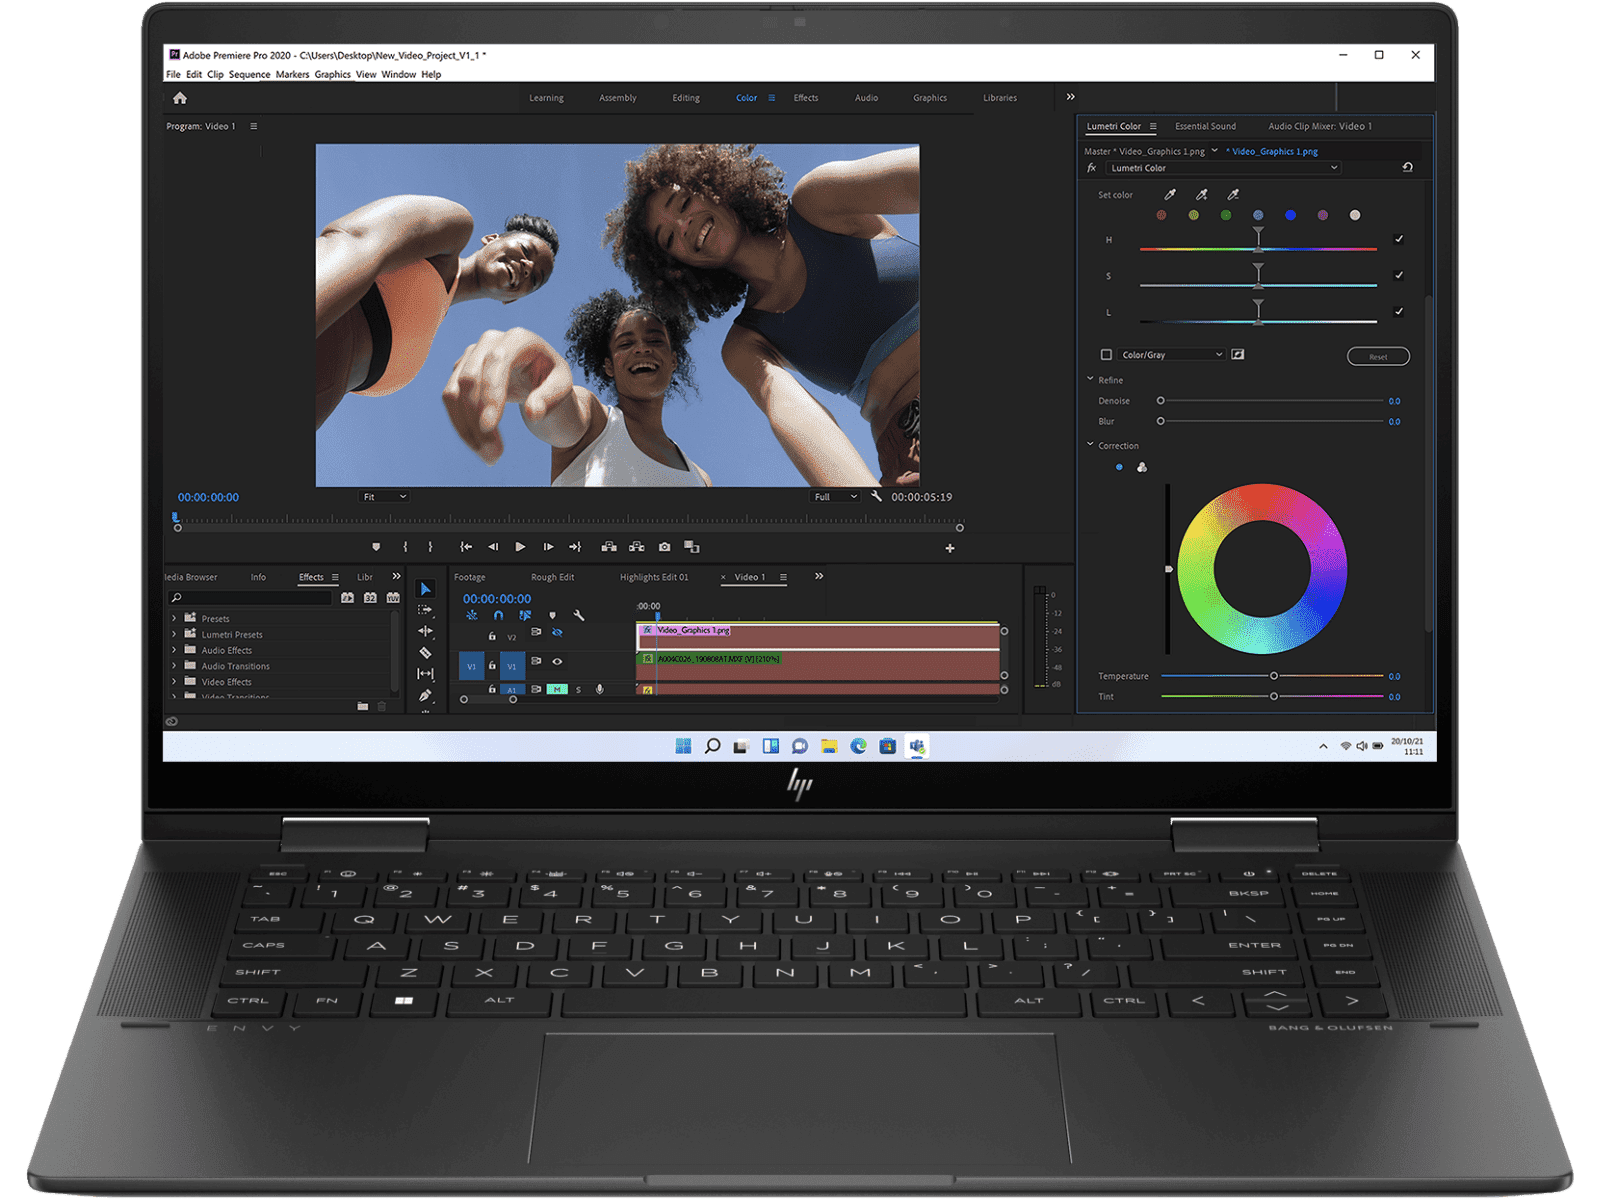1597x1200 pixels.
Task: Toggle the H range checkbox
Action: pos(1399,239)
